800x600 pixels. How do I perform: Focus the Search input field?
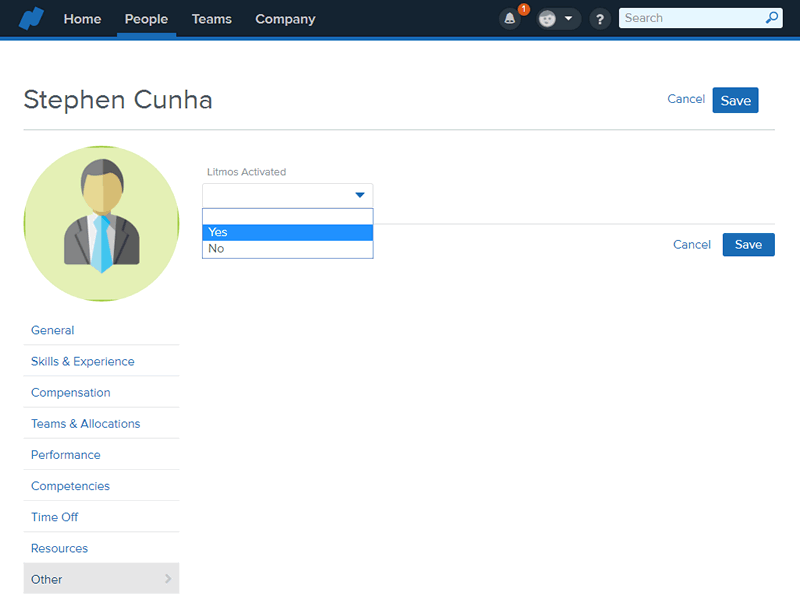700,18
